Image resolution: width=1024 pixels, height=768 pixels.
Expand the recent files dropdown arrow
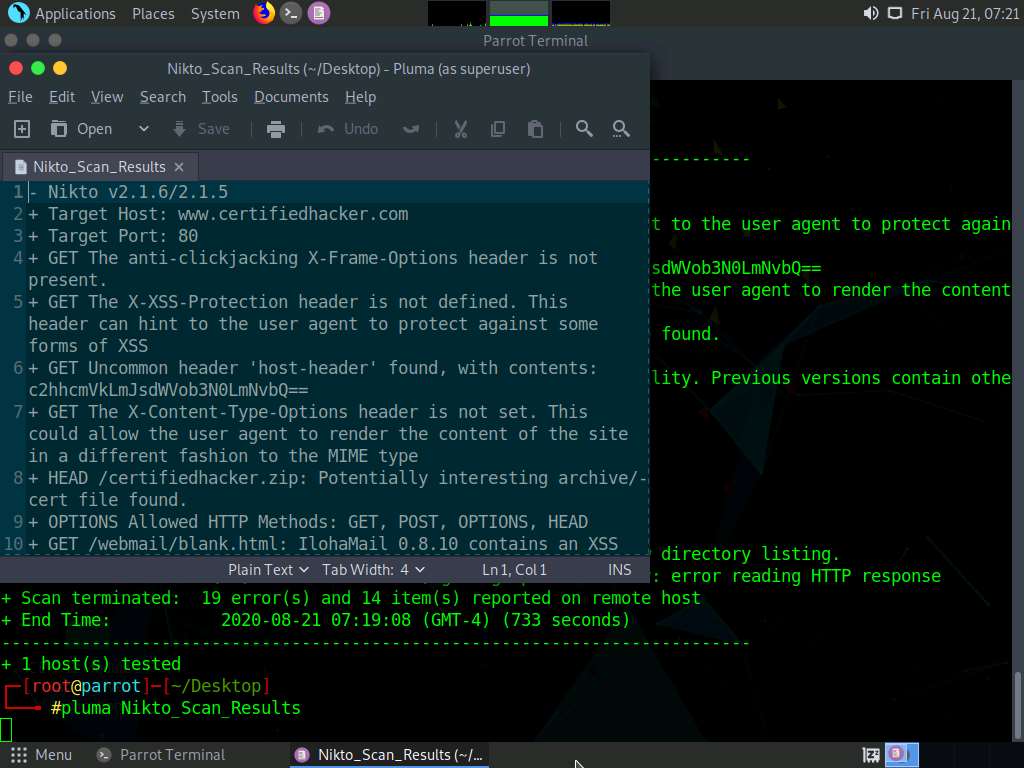click(x=144, y=129)
